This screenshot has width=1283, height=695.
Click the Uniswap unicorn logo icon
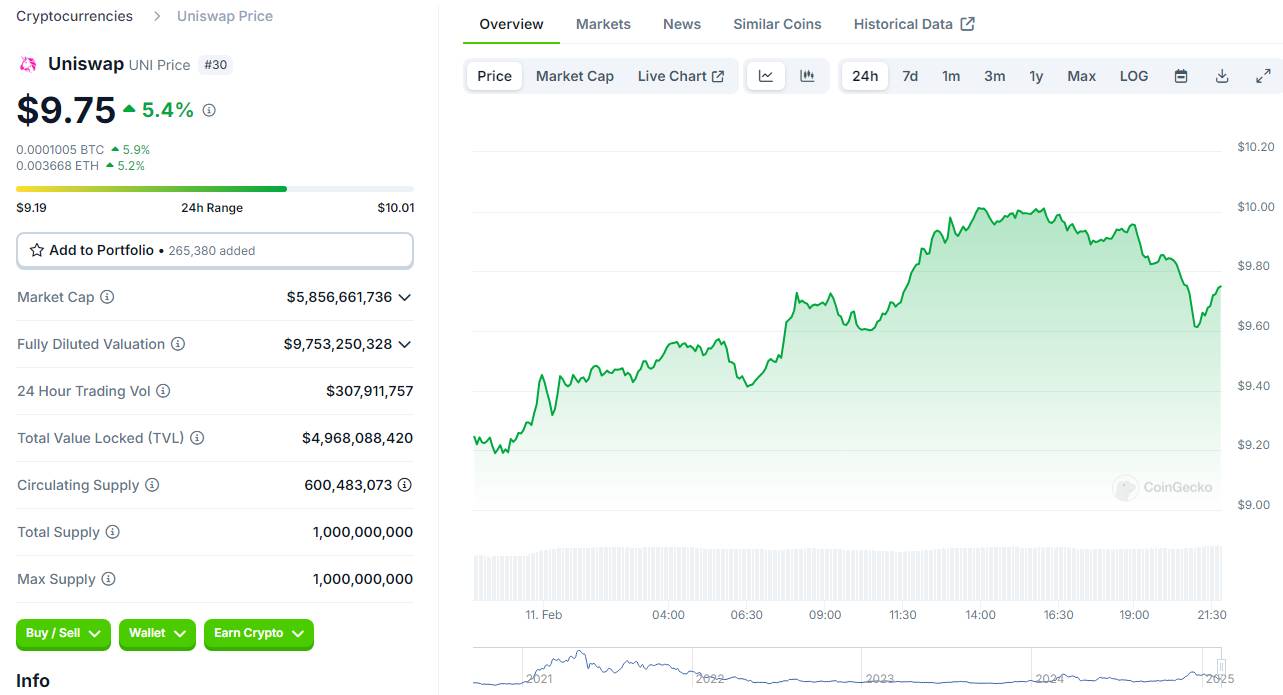tap(27, 65)
